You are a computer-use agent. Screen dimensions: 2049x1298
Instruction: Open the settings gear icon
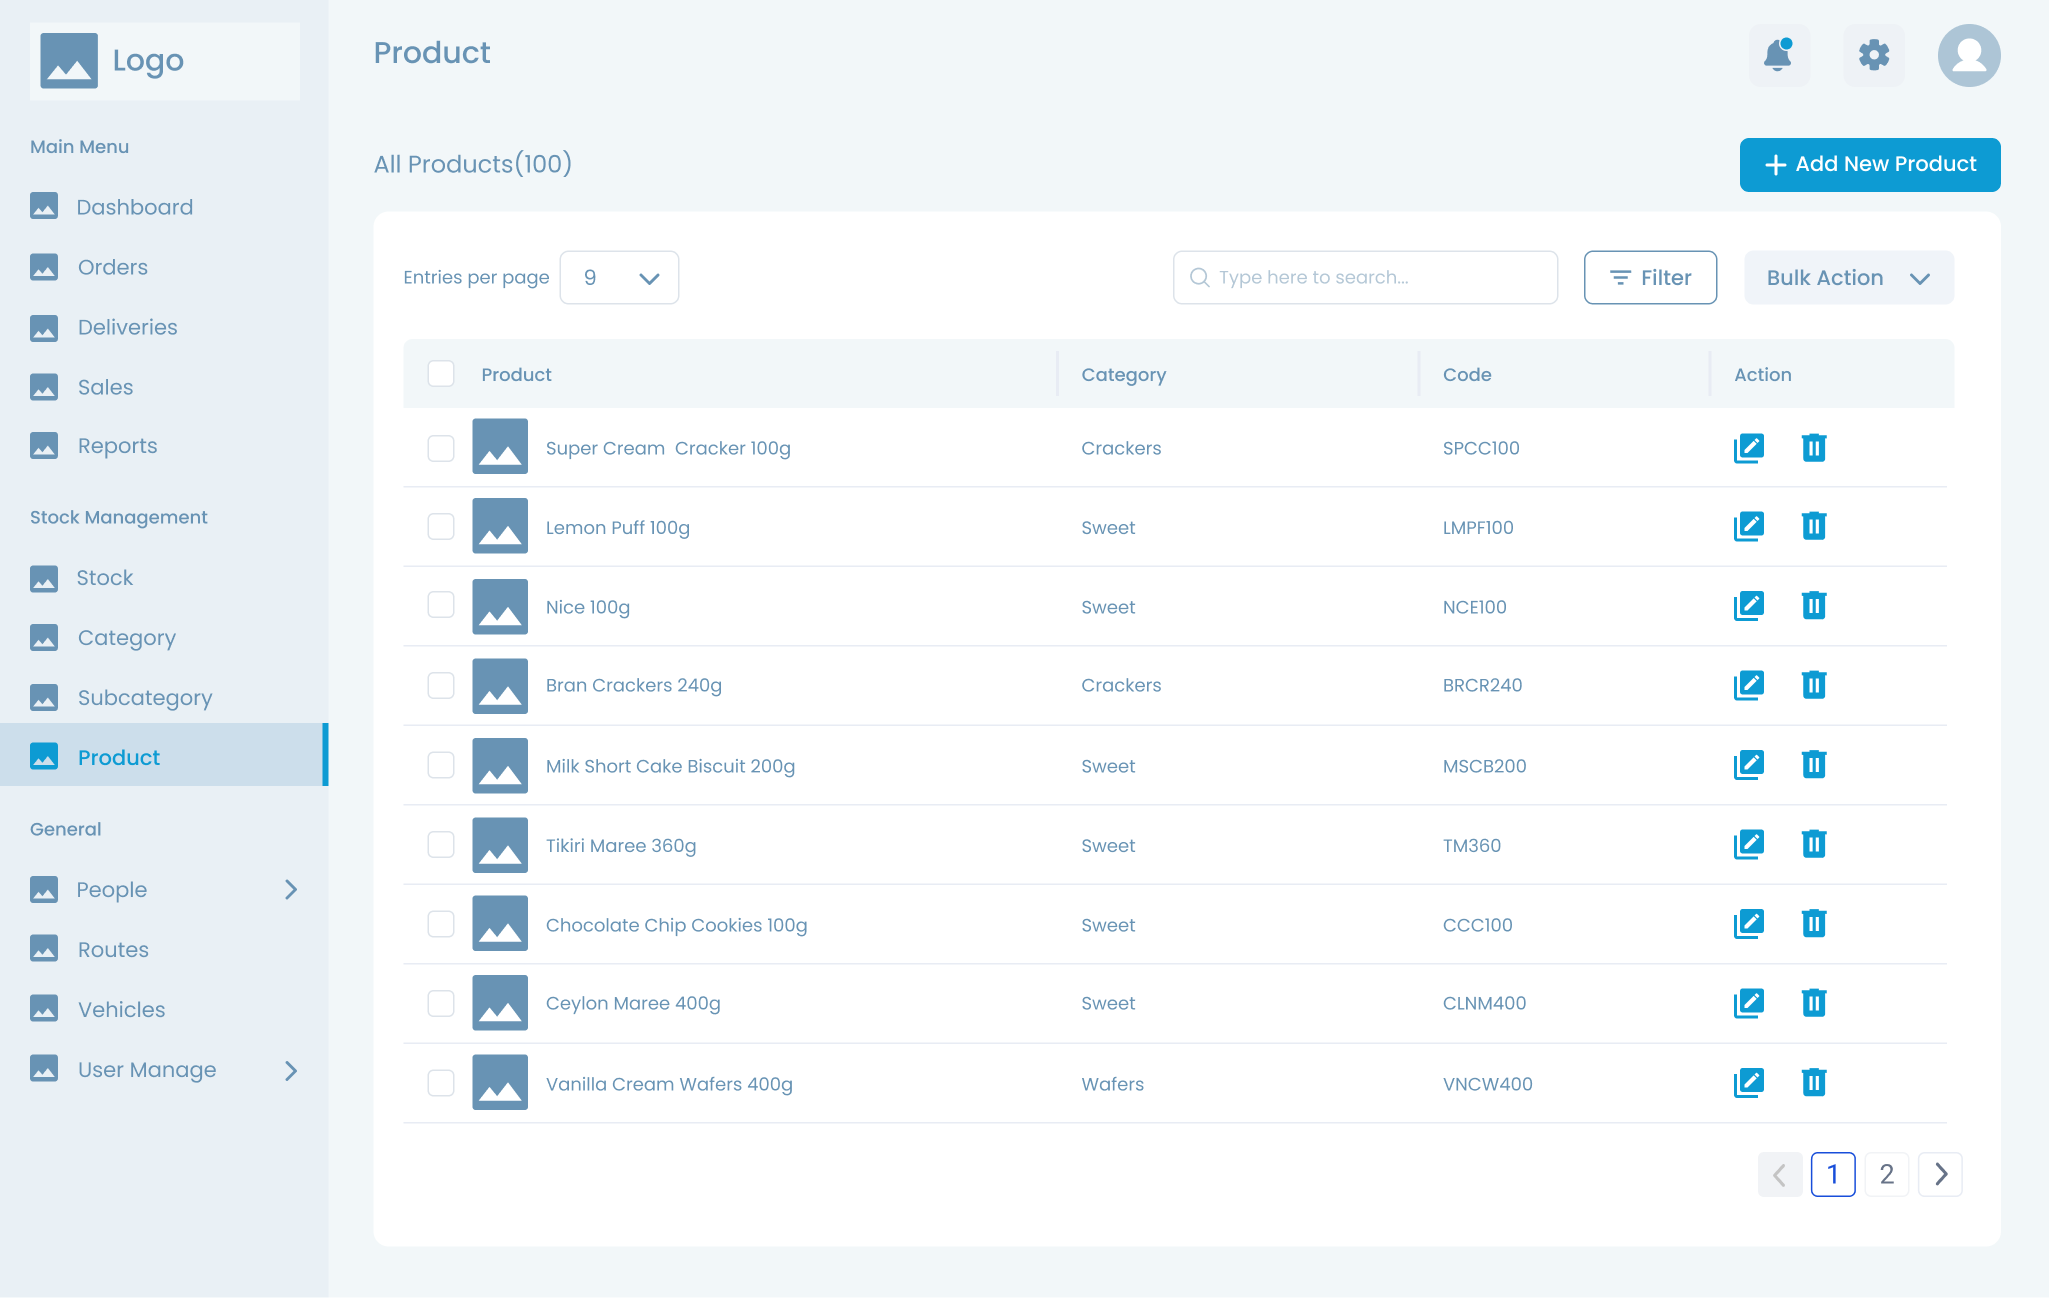click(1874, 55)
